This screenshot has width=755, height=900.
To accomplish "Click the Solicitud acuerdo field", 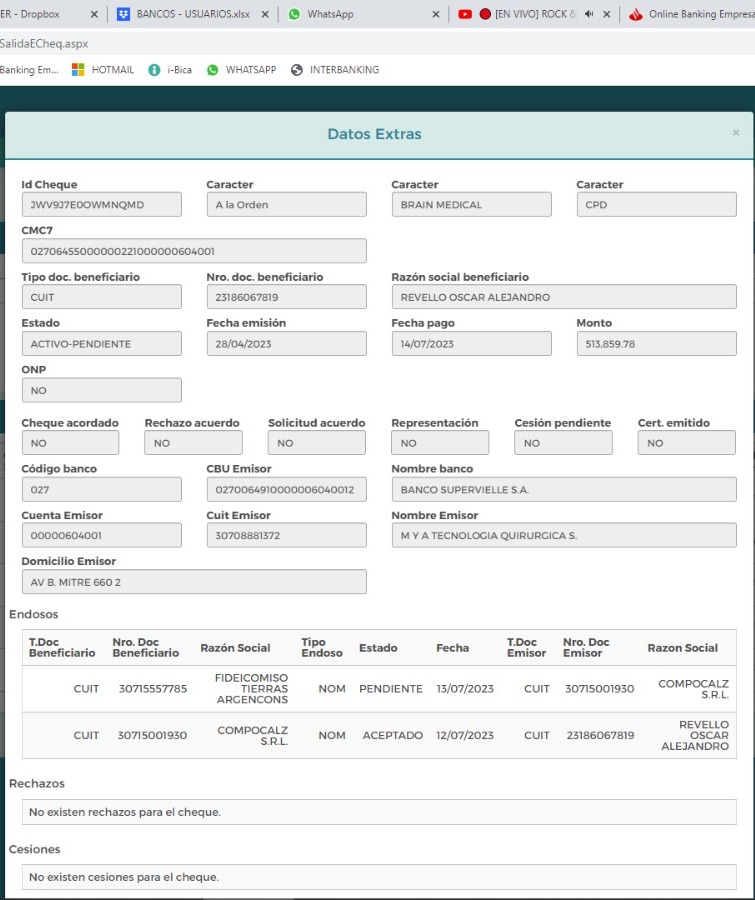I will pyautogui.click(x=317, y=443).
